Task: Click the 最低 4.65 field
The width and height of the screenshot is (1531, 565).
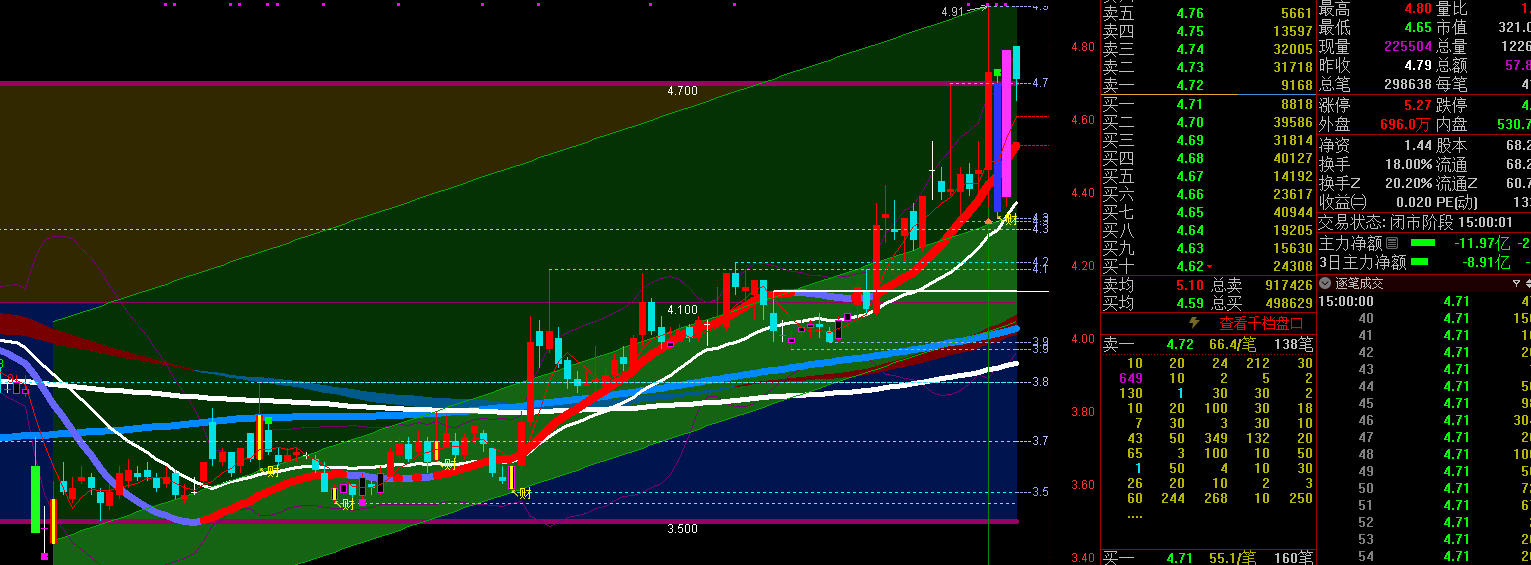Action: (x=1375, y=28)
